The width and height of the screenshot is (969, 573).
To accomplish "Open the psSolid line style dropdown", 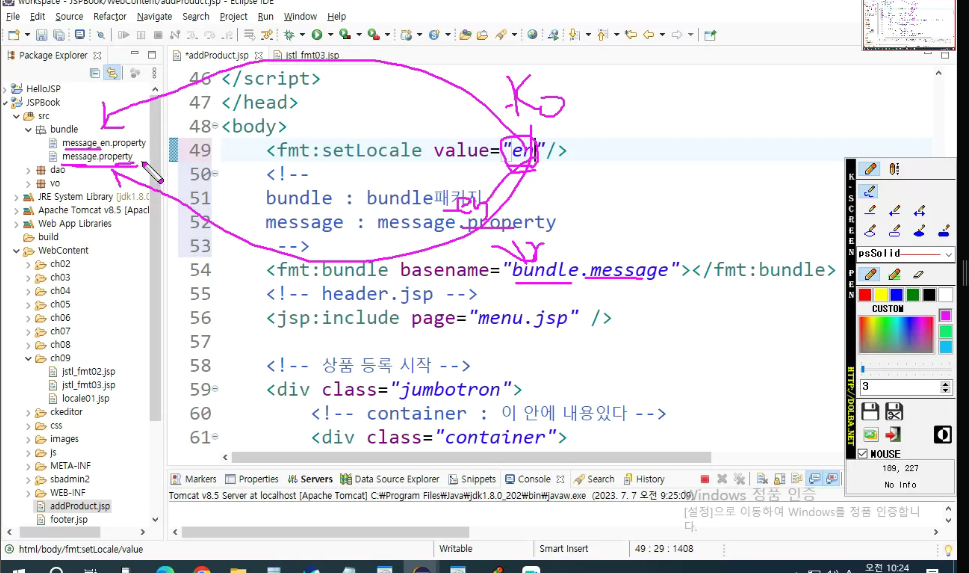I will click(x=948, y=253).
